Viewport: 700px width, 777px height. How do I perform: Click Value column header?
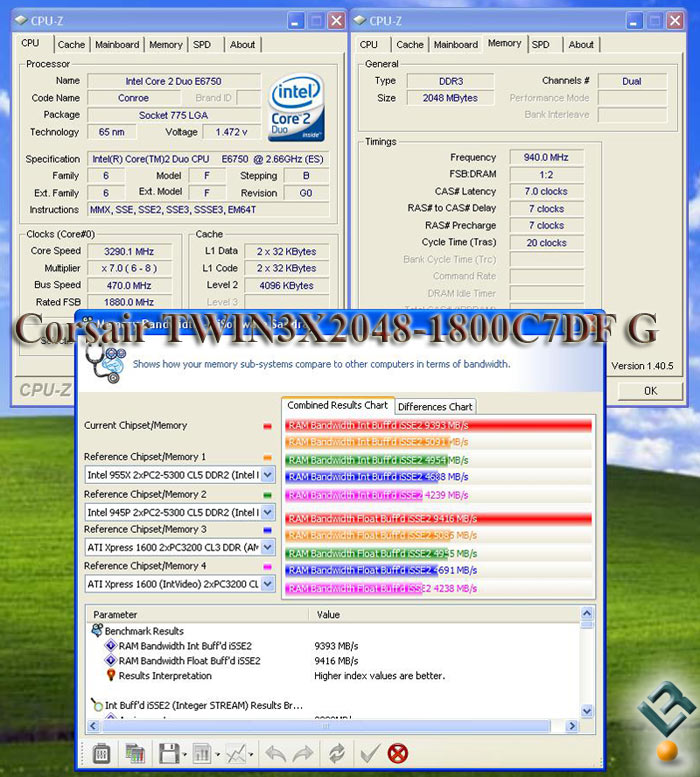(444, 614)
